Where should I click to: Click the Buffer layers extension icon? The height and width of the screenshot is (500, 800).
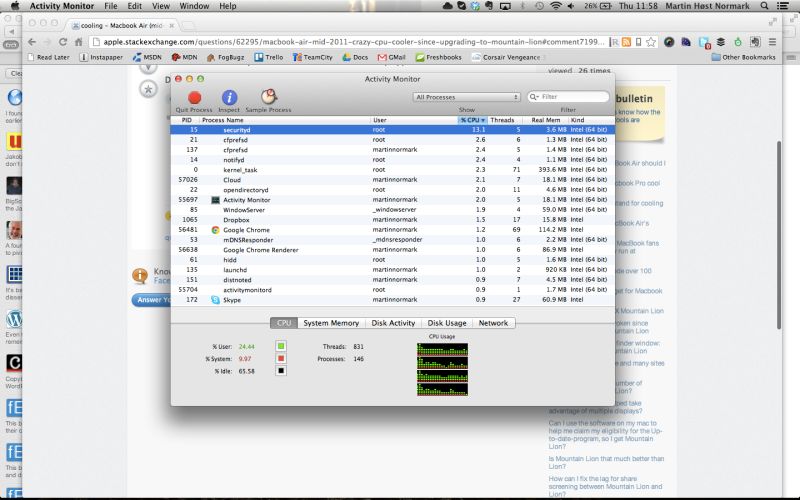coord(721,42)
